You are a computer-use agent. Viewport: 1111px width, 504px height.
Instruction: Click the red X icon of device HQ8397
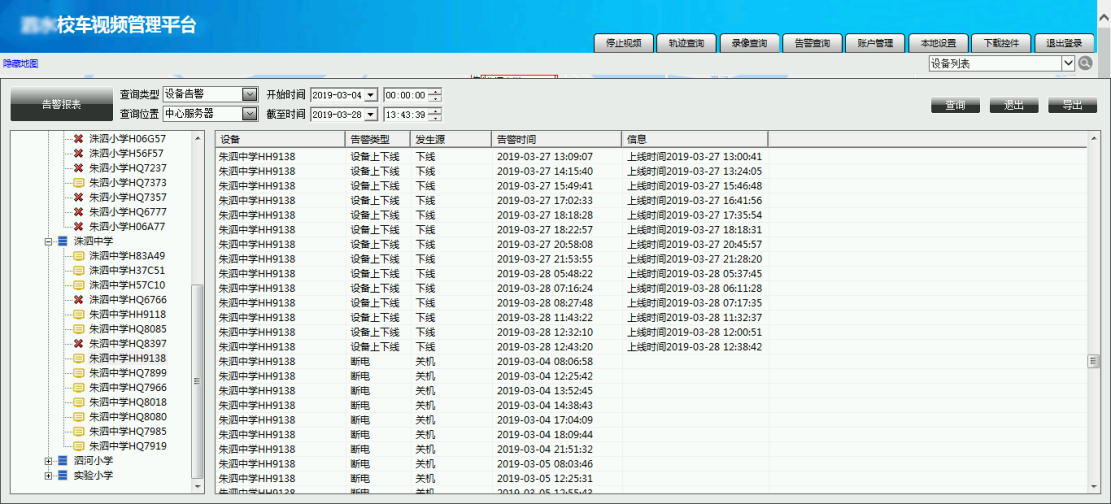click(79, 344)
